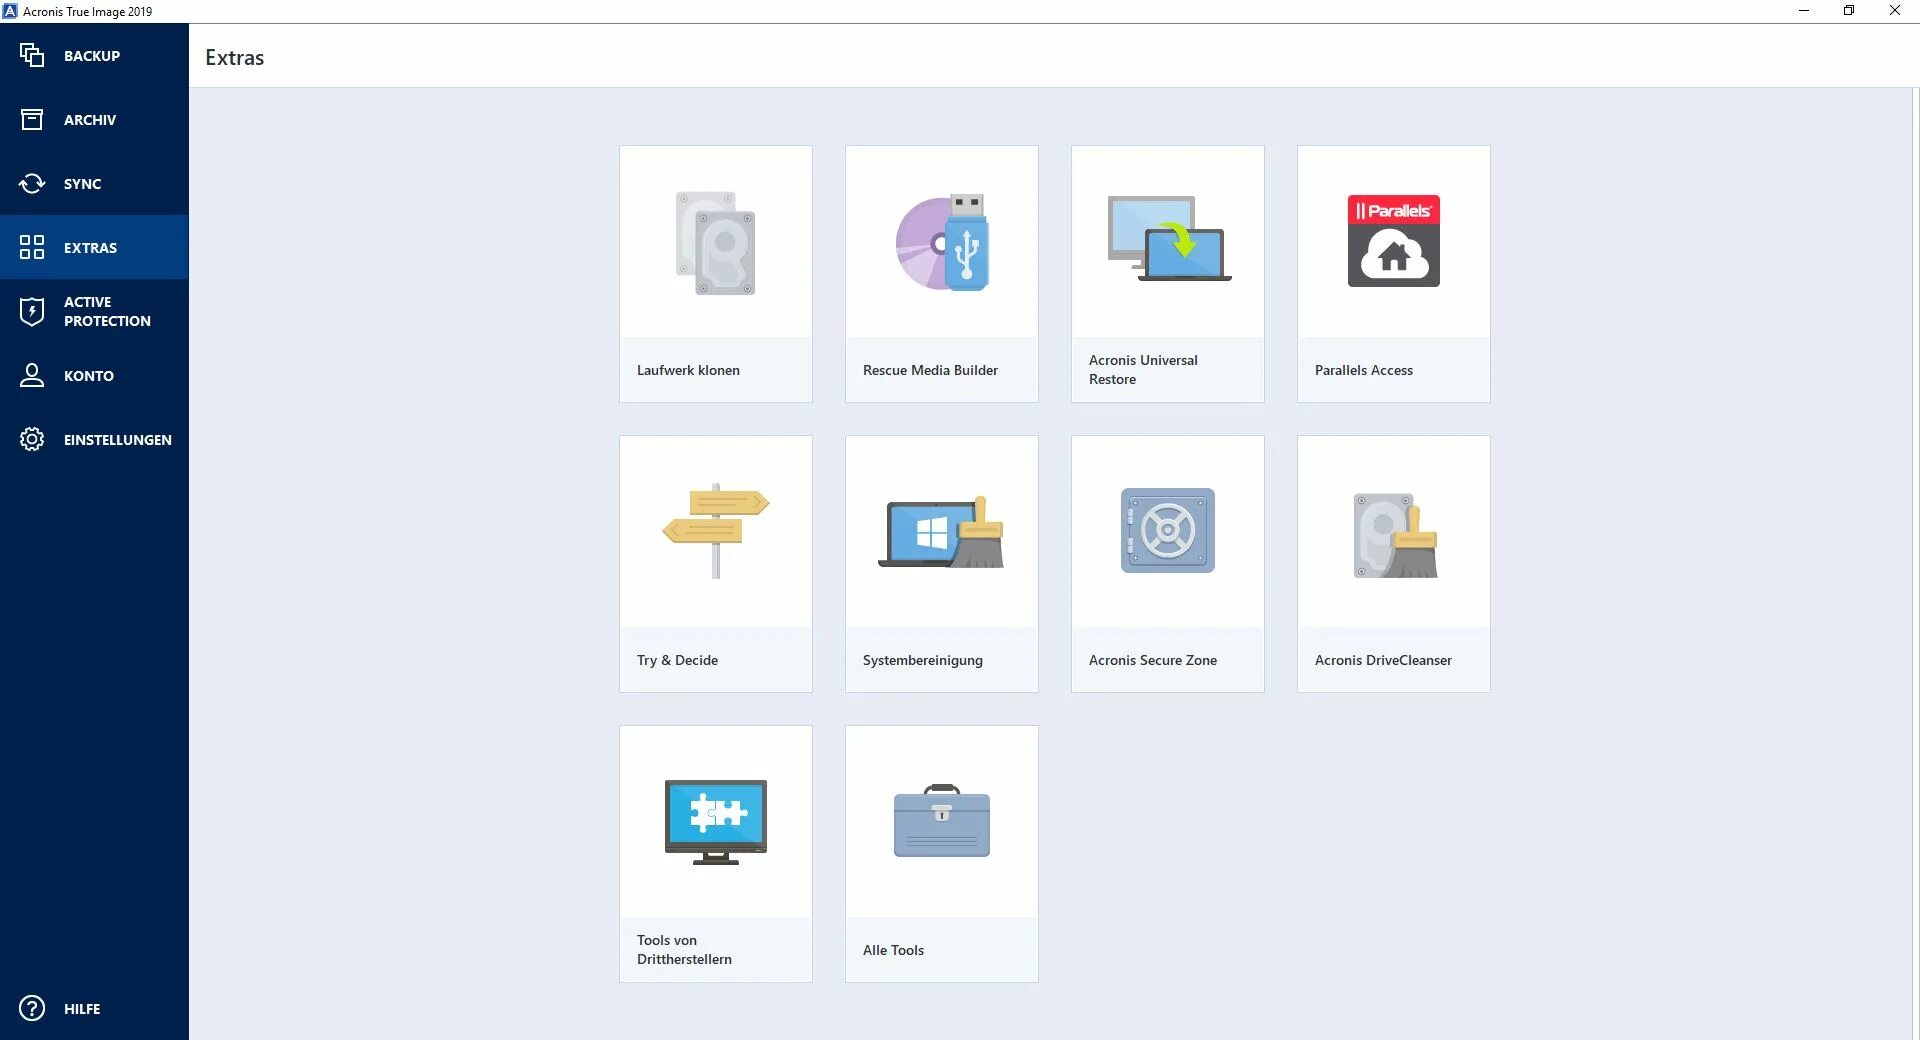
Task: Open Try & Decide label
Action: pos(677,660)
